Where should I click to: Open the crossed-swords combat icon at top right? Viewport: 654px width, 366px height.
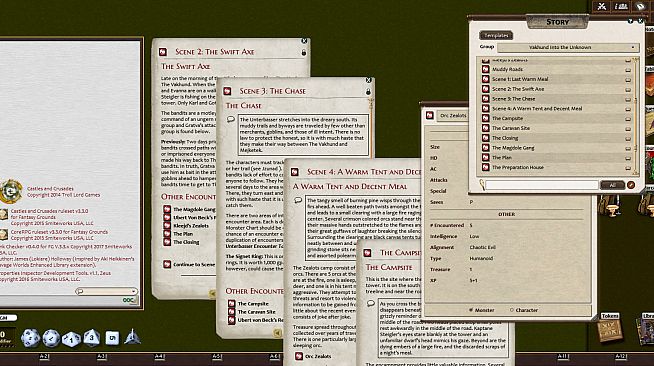tap(602, 6)
